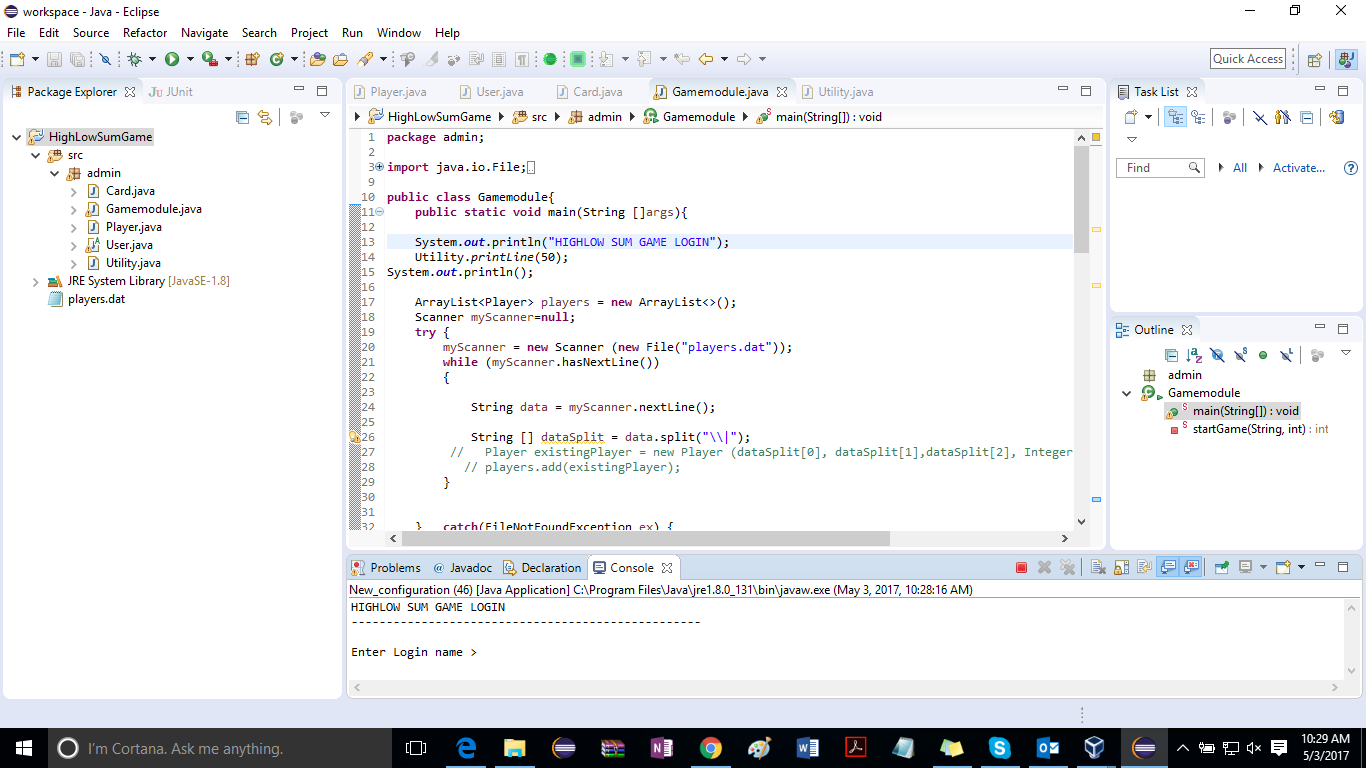Image resolution: width=1366 pixels, height=768 pixels.
Task: Pin the Console view
Action: [1221, 567]
